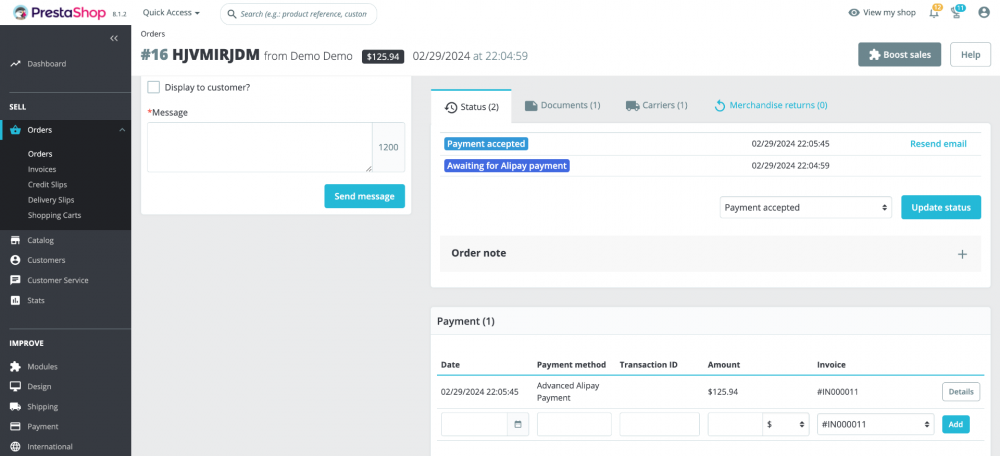1000x456 pixels.
Task: Switch to Merchandise returns (0) tab
Action: (x=770, y=105)
